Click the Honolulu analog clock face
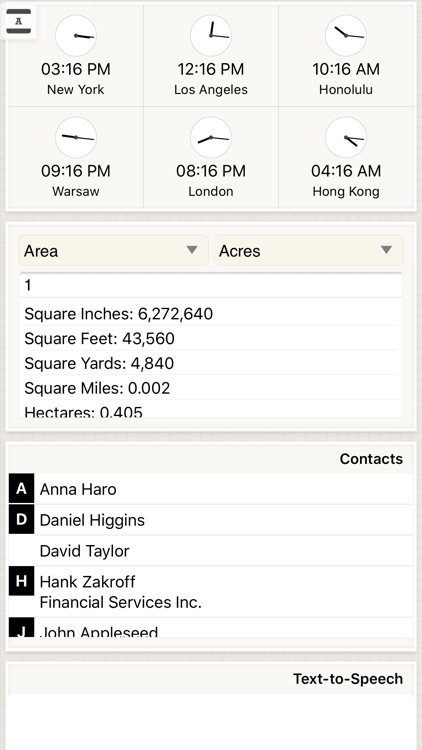The image size is (422, 750). (x=346, y=36)
